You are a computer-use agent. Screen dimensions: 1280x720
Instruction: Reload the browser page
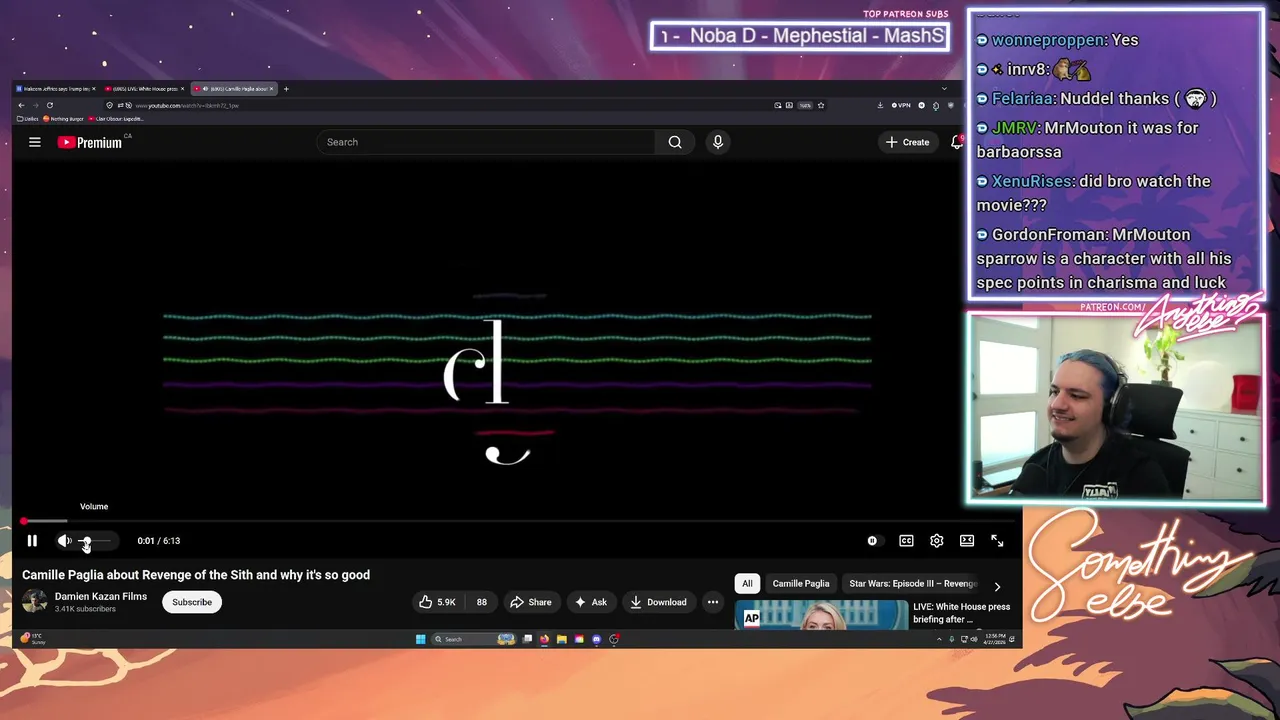[49, 105]
